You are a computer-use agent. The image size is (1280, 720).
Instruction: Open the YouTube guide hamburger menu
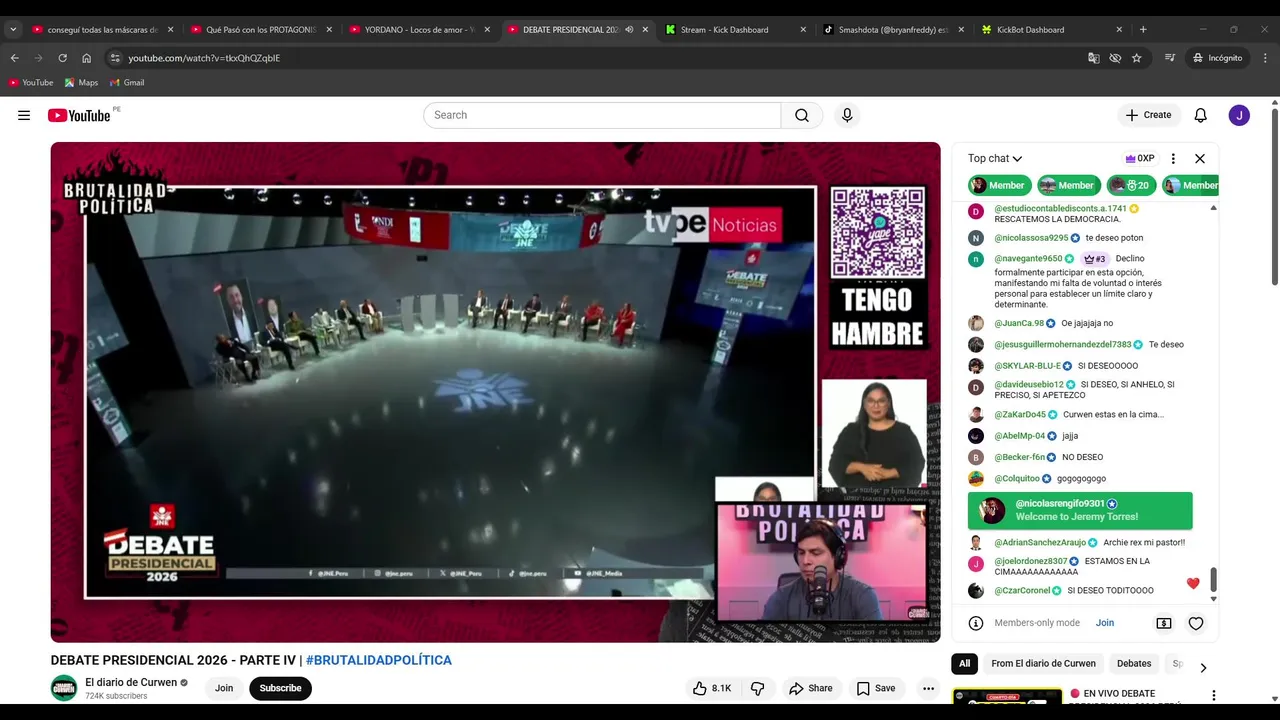tap(24, 115)
